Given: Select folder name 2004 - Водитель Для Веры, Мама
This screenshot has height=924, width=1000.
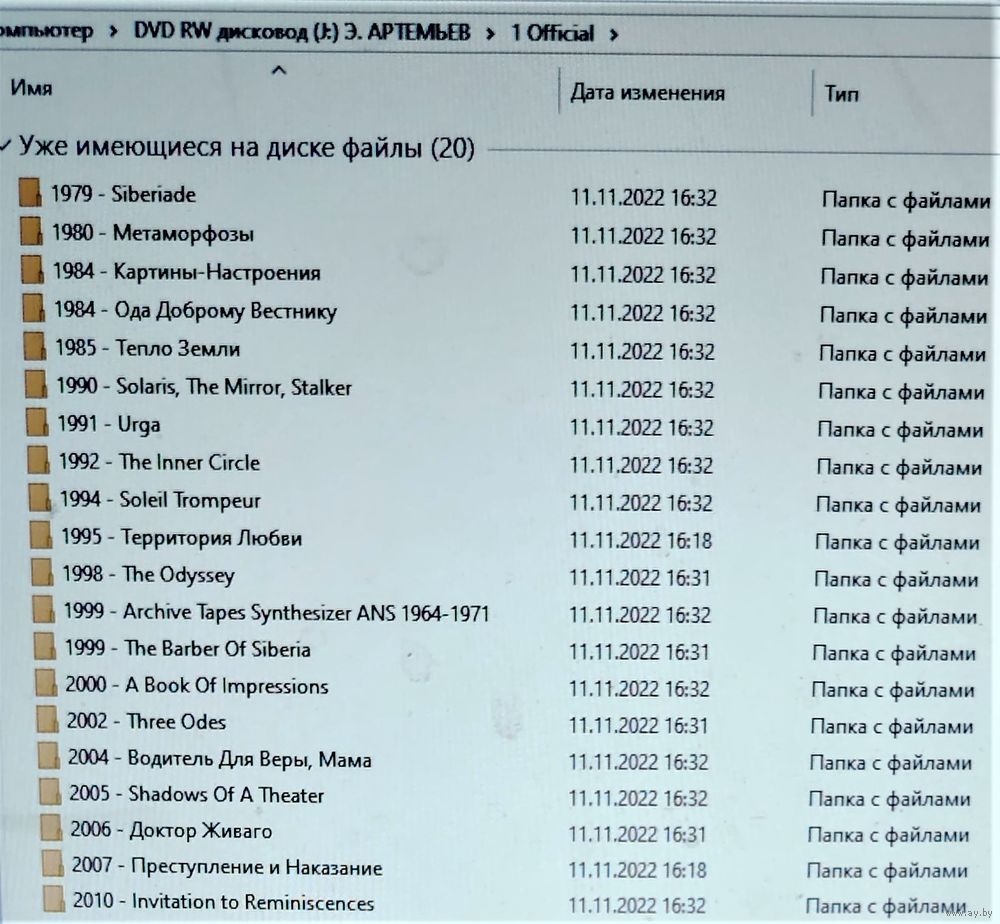Looking at the screenshot, I should click(220, 759).
